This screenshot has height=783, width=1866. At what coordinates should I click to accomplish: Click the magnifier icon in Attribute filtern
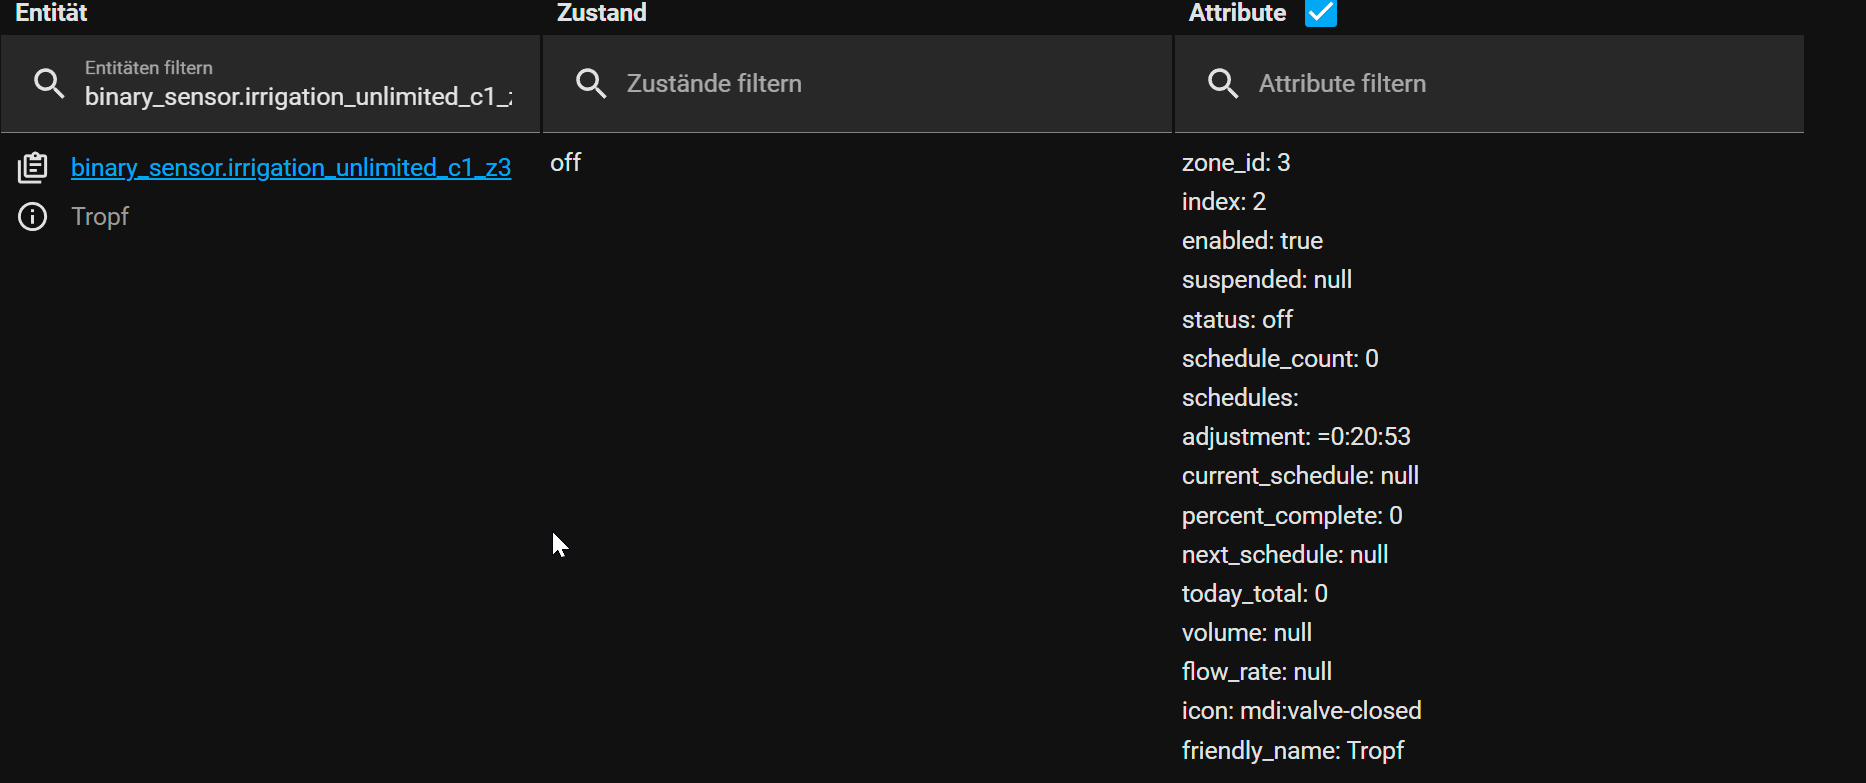pyautogui.click(x=1223, y=84)
